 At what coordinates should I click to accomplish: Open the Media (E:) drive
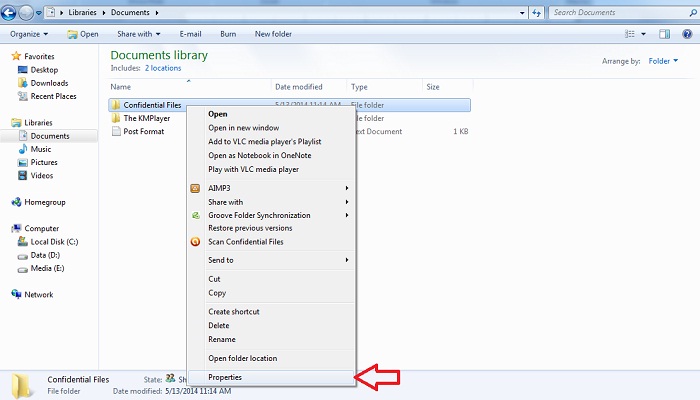[41, 268]
